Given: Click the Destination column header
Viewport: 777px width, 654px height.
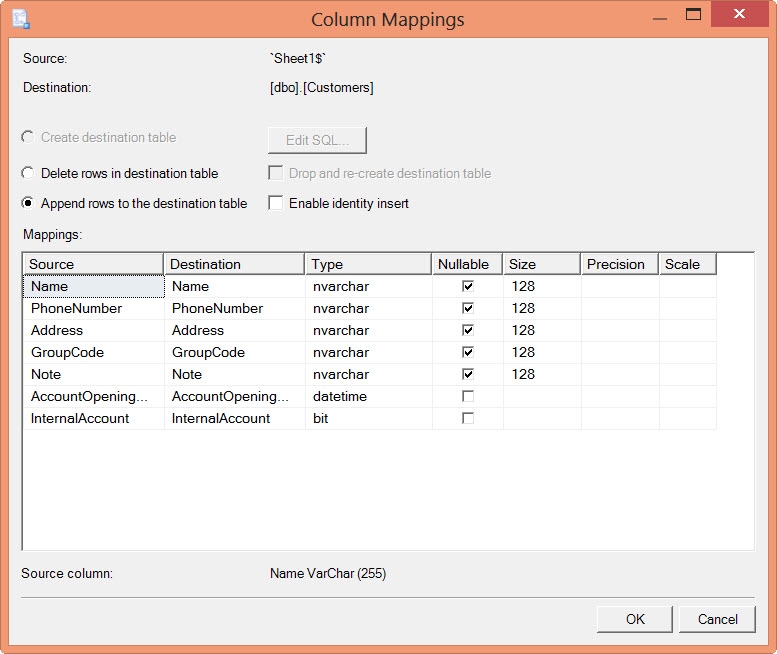Looking at the screenshot, I should pos(234,264).
